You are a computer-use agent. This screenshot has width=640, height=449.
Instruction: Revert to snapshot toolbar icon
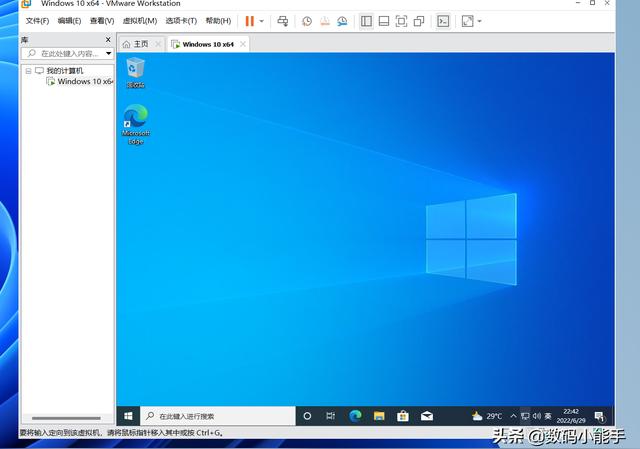click(x=325, y=21)
